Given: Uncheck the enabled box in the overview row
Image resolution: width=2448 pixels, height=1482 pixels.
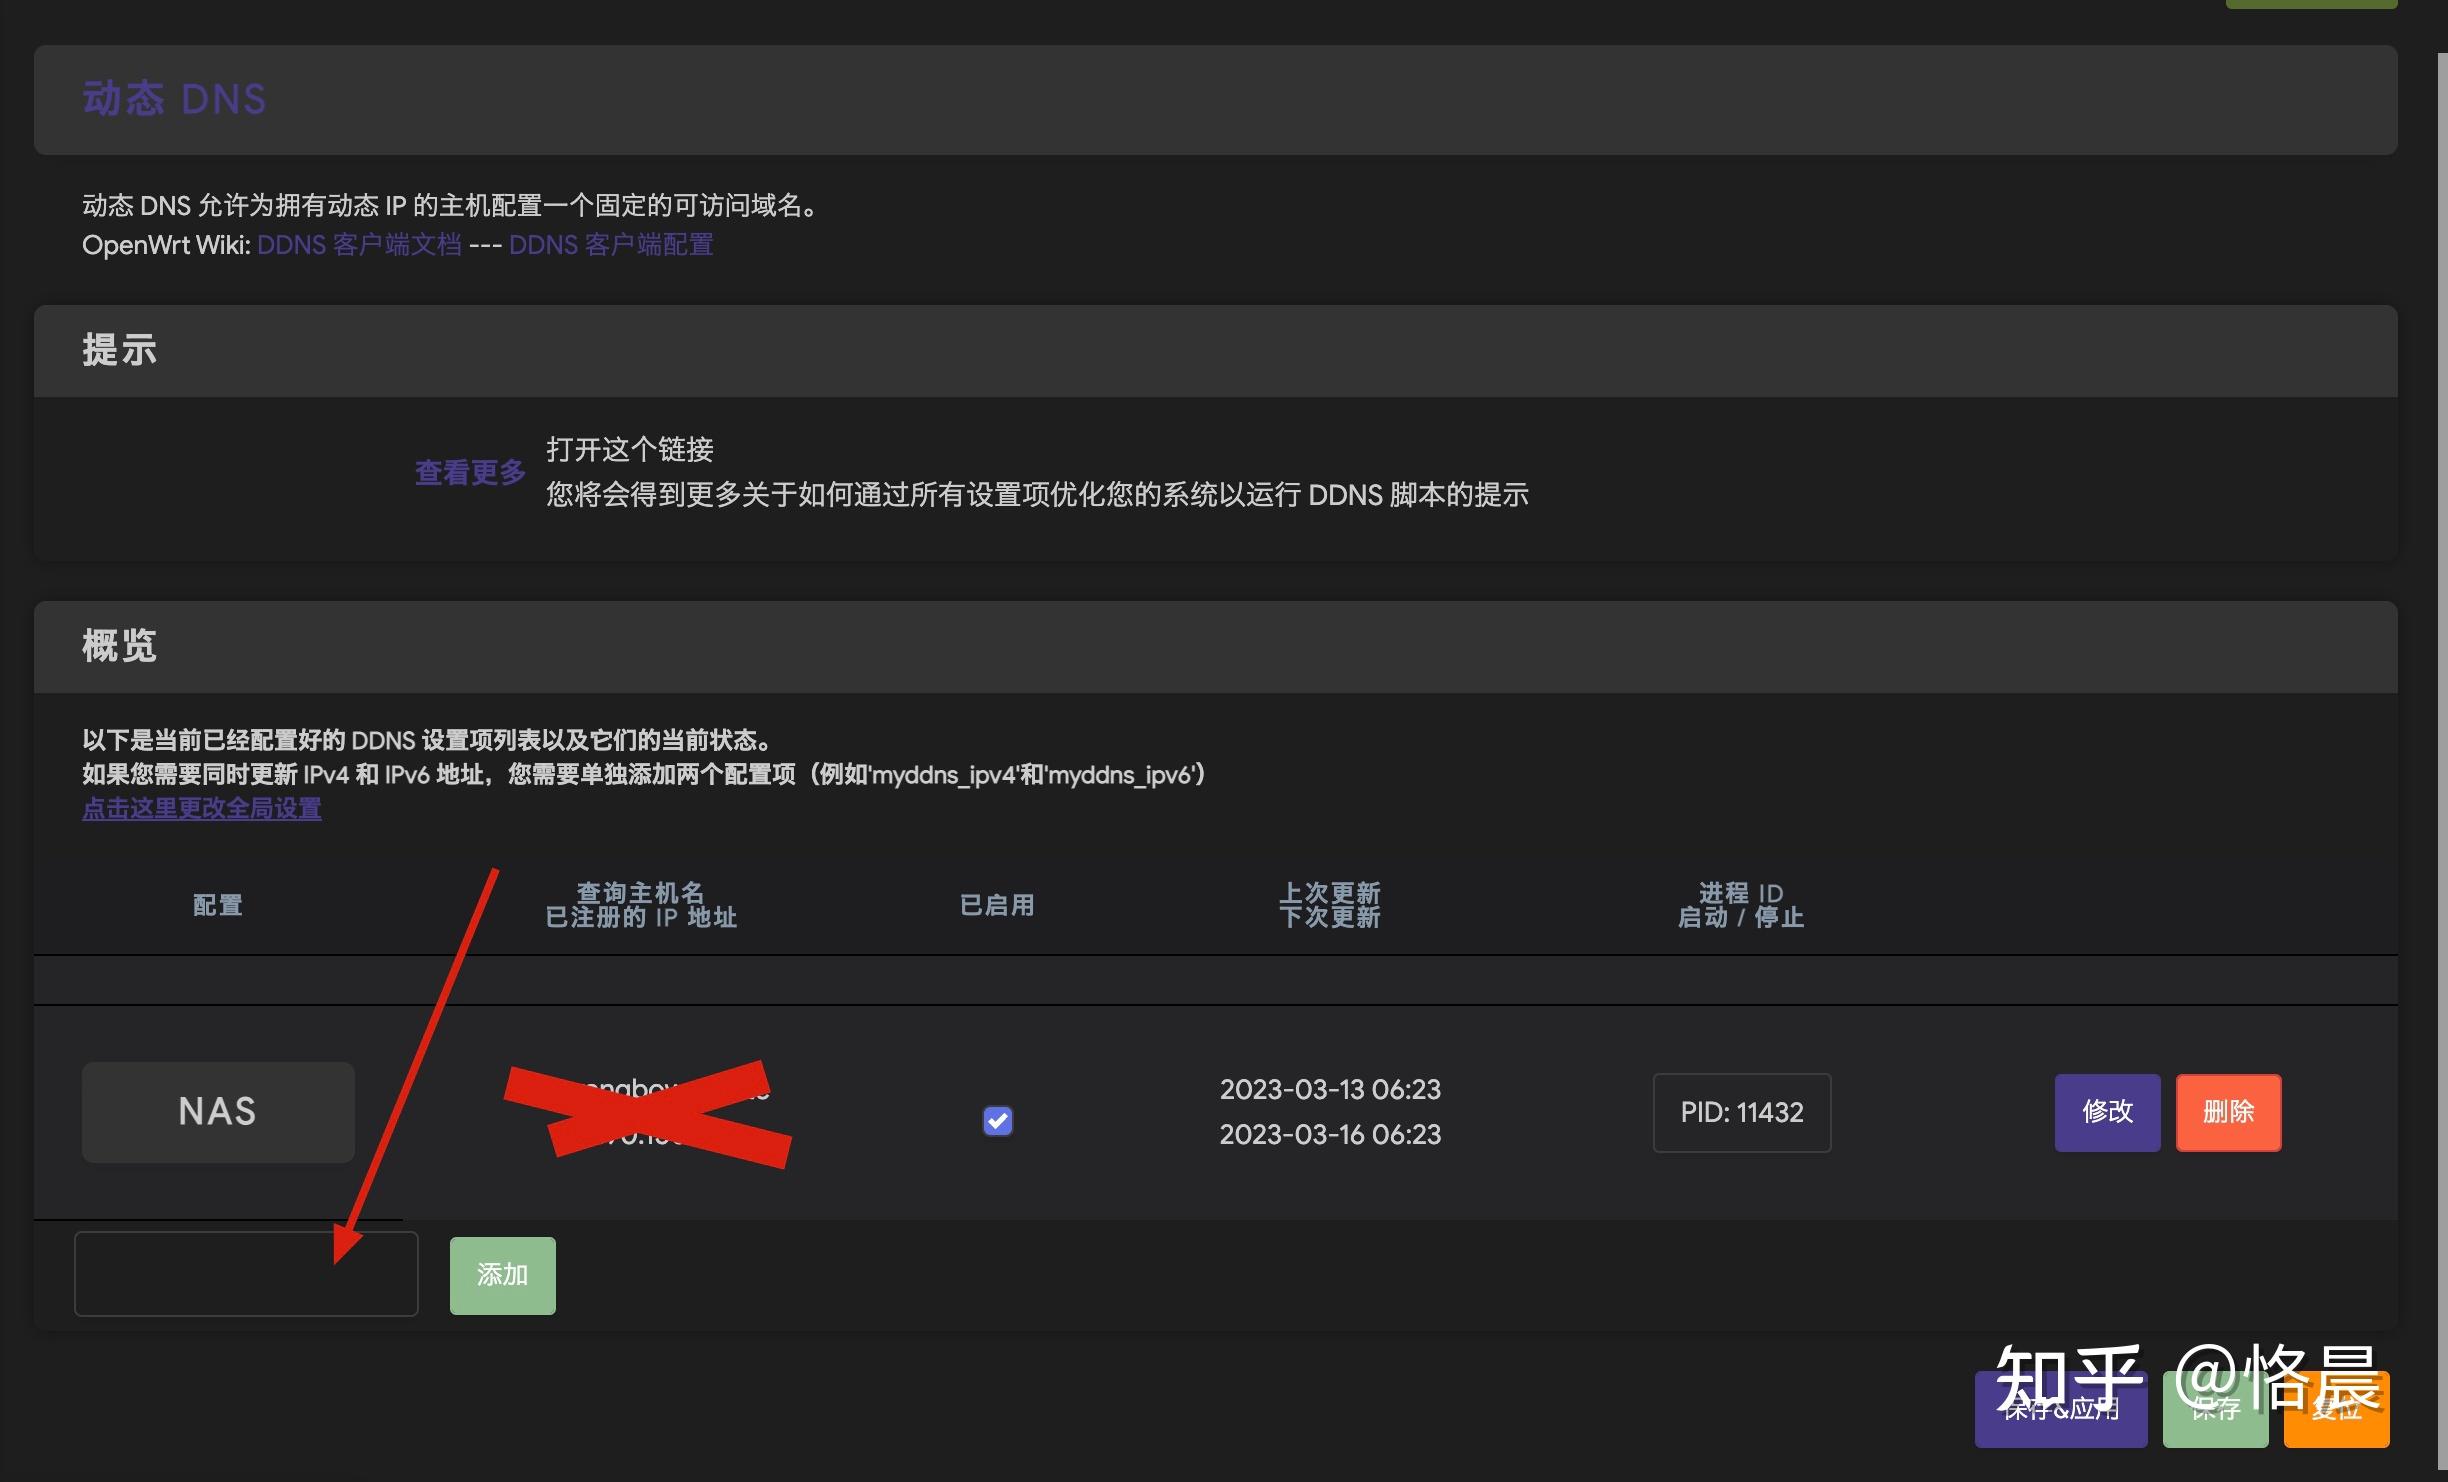Looking at the screenshot, I should click(996, 1121).
